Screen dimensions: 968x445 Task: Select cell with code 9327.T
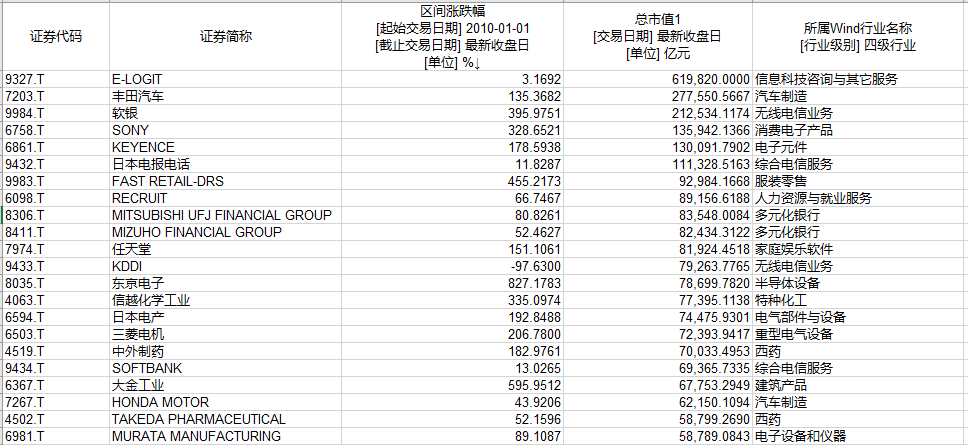point(56,79)
